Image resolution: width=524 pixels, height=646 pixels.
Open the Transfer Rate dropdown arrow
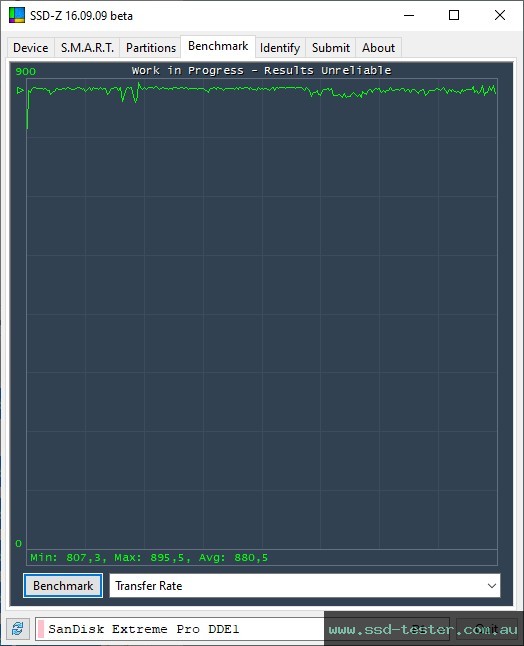pos(491,585)
